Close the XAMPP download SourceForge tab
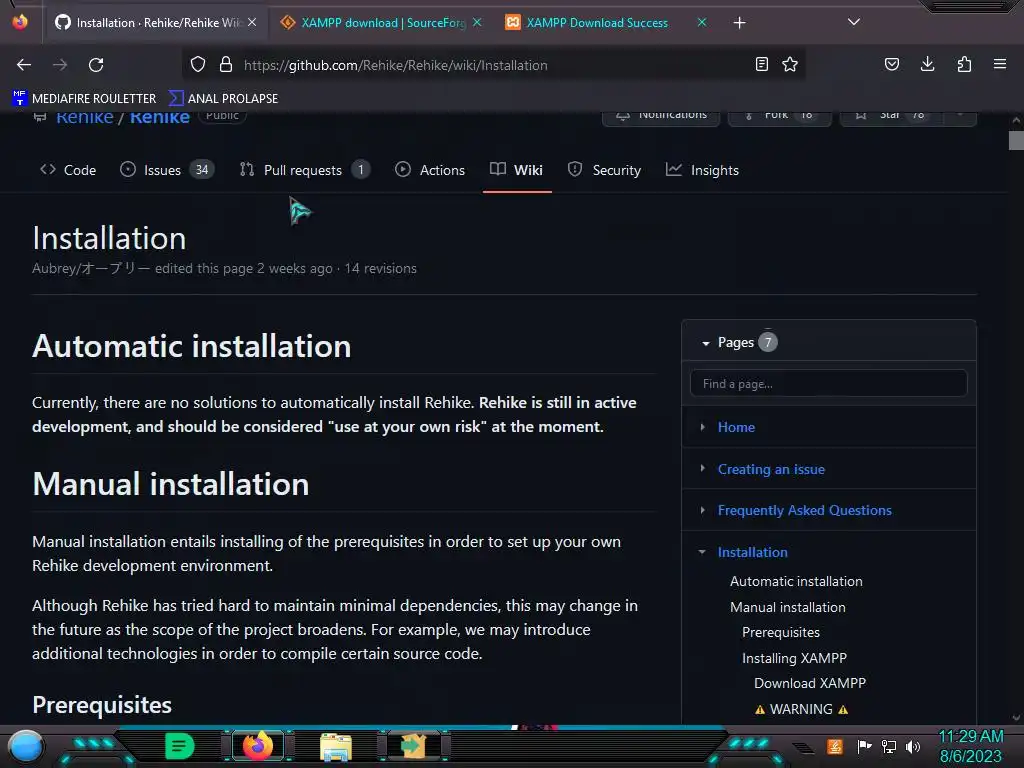1024x768 pixels. [x=477, y=22]
